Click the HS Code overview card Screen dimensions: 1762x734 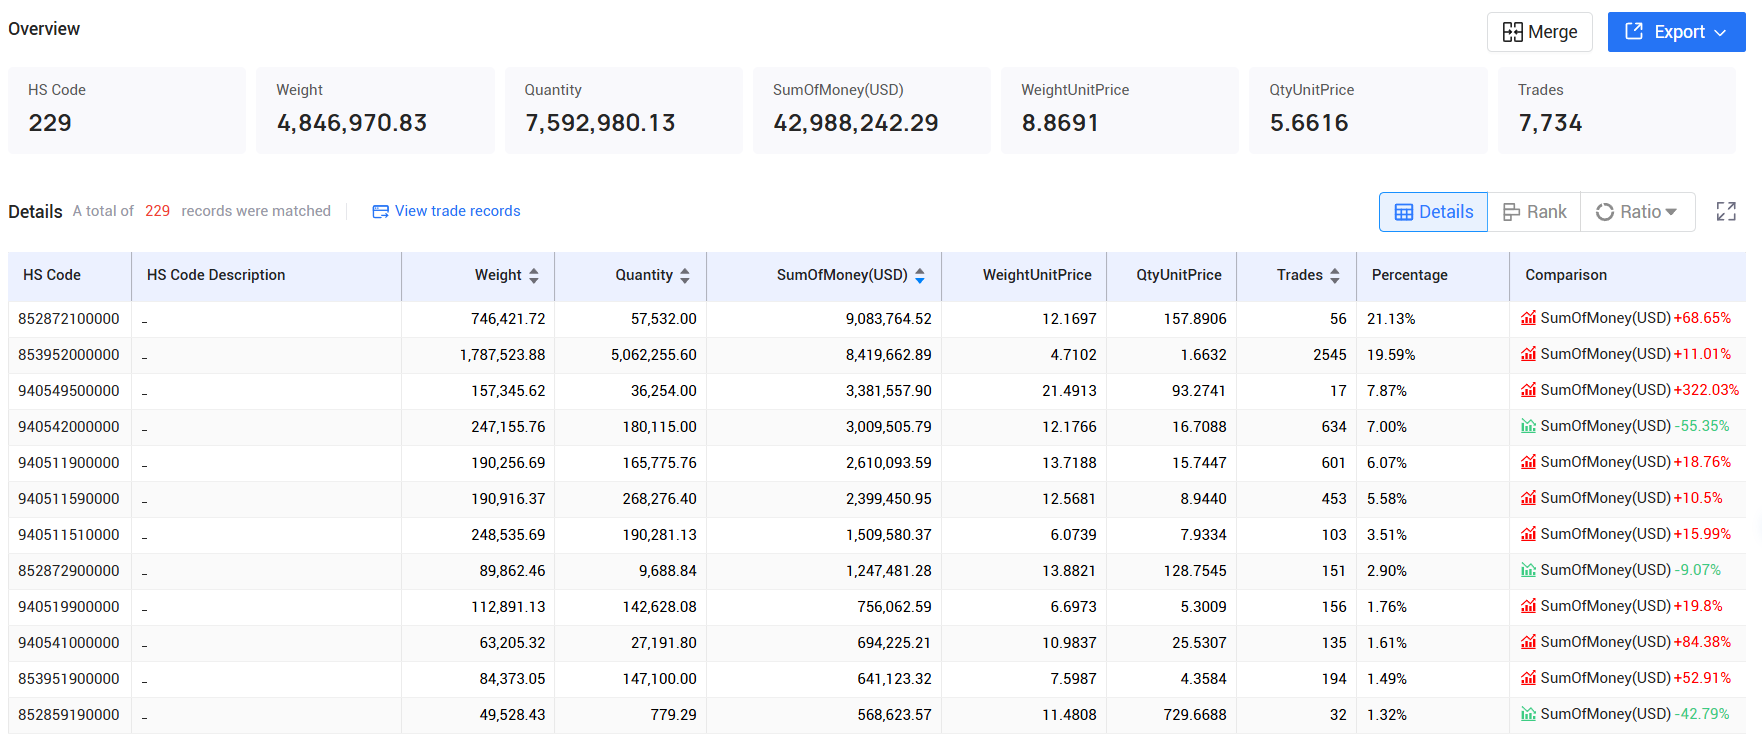coord(127,110)
